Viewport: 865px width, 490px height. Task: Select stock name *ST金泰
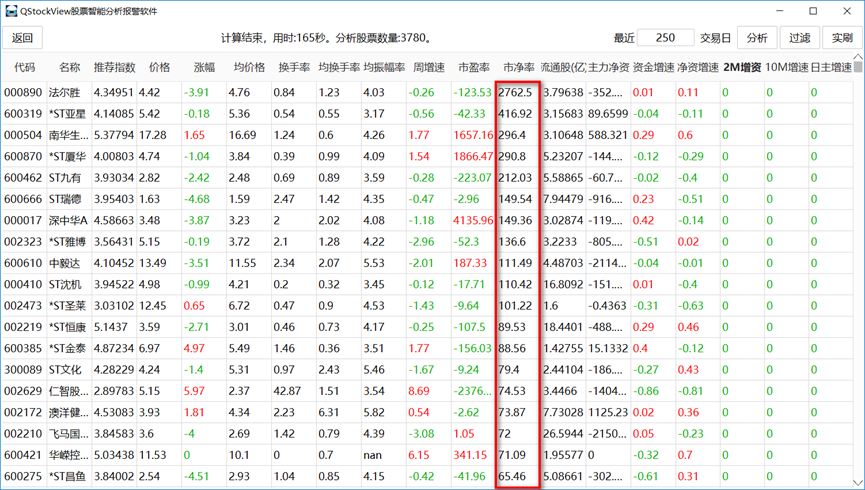(67, 349)
